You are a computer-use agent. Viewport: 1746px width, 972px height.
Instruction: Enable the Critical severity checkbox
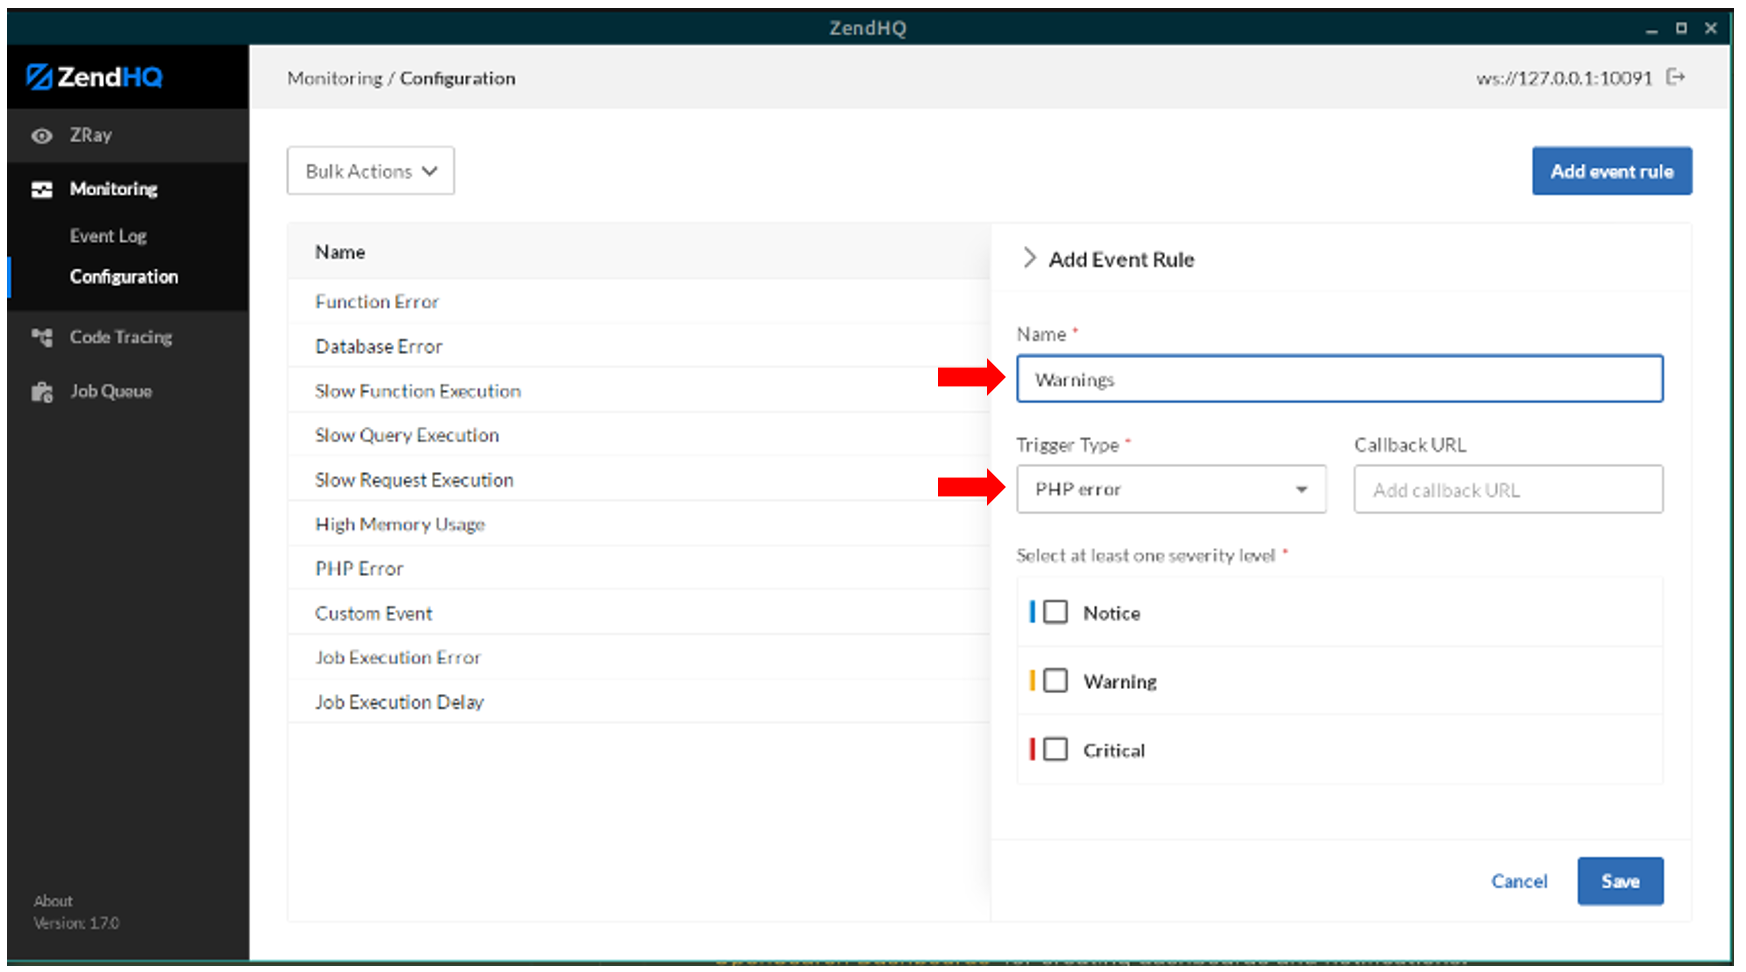1056,749
